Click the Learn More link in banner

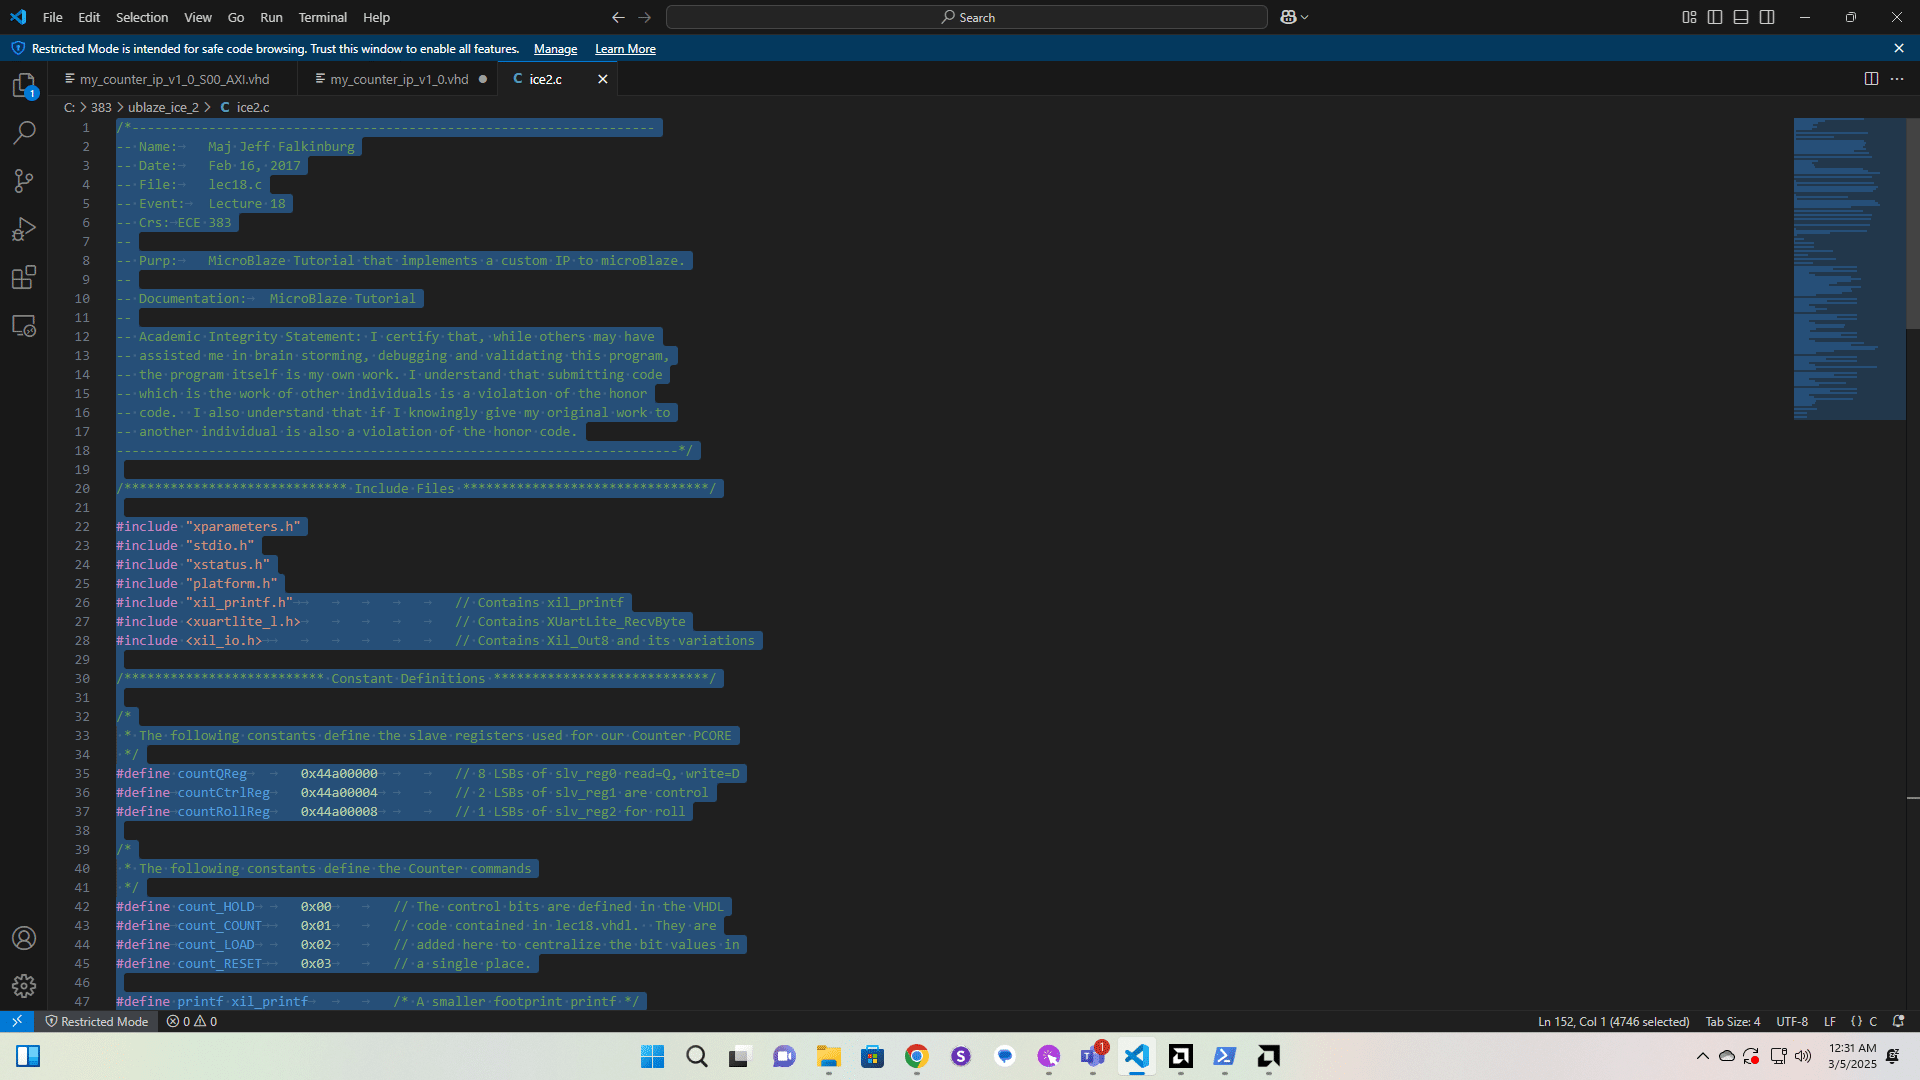[625, 49]
